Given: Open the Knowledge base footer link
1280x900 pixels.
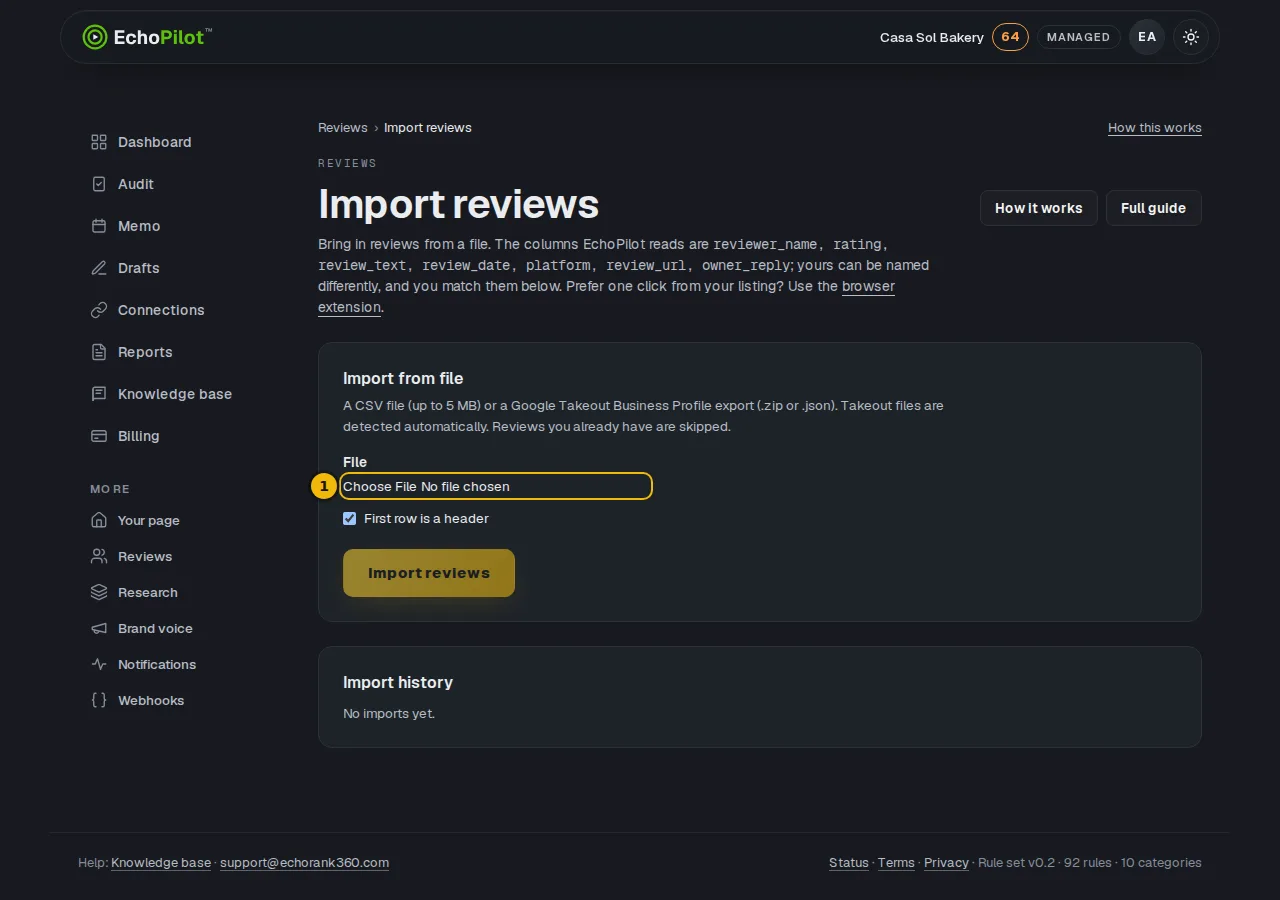Looking at the screenshot, I should pyautogui.click(x=161, y=863).
